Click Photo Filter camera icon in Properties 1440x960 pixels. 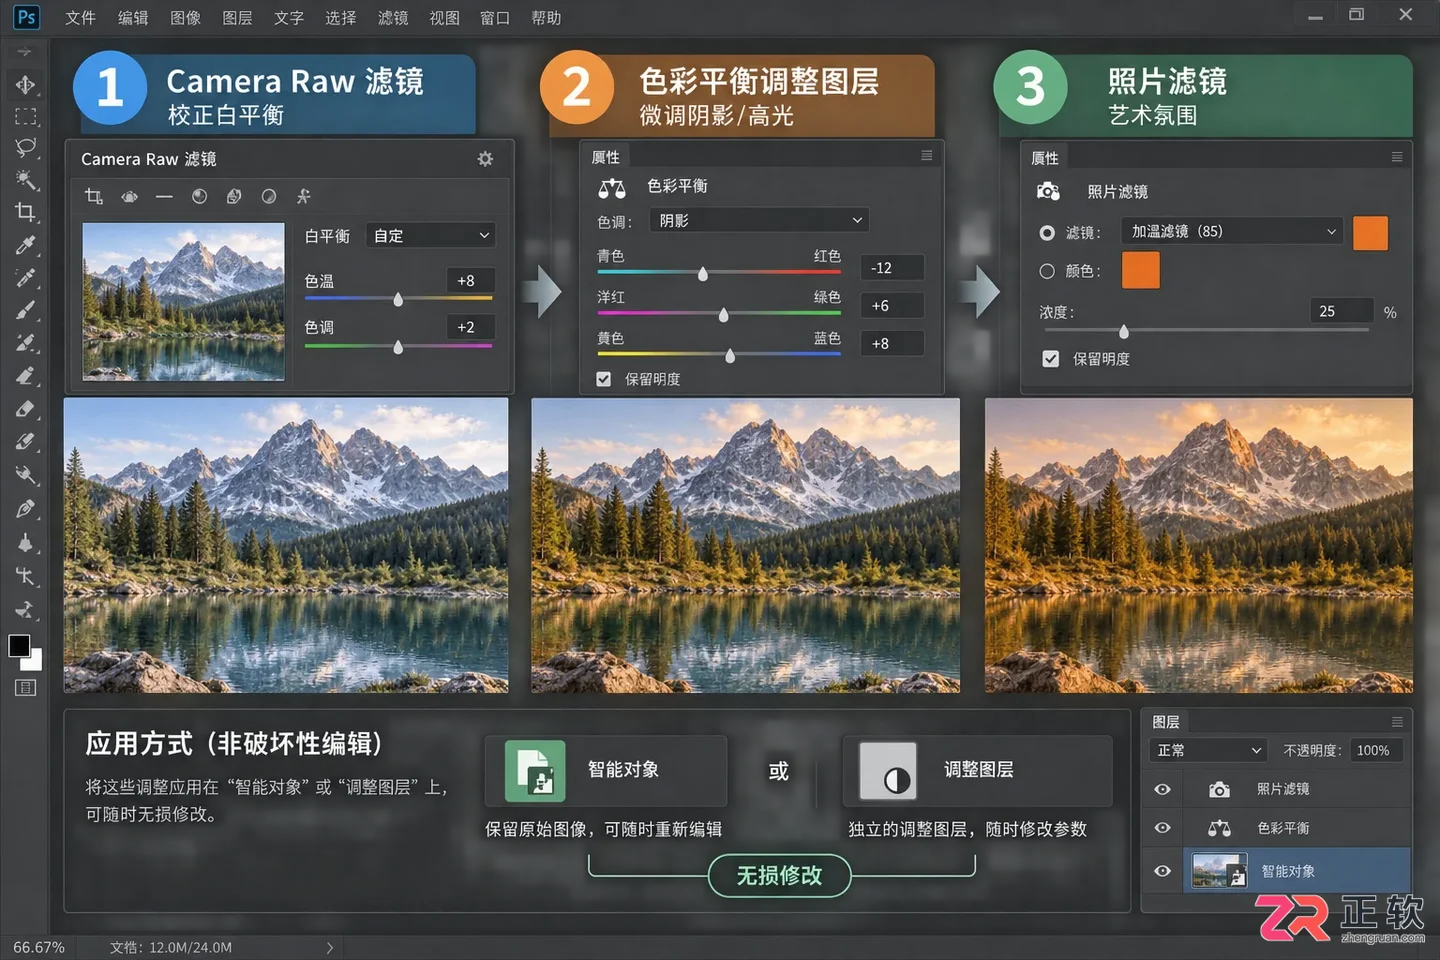click(1048, 191)
